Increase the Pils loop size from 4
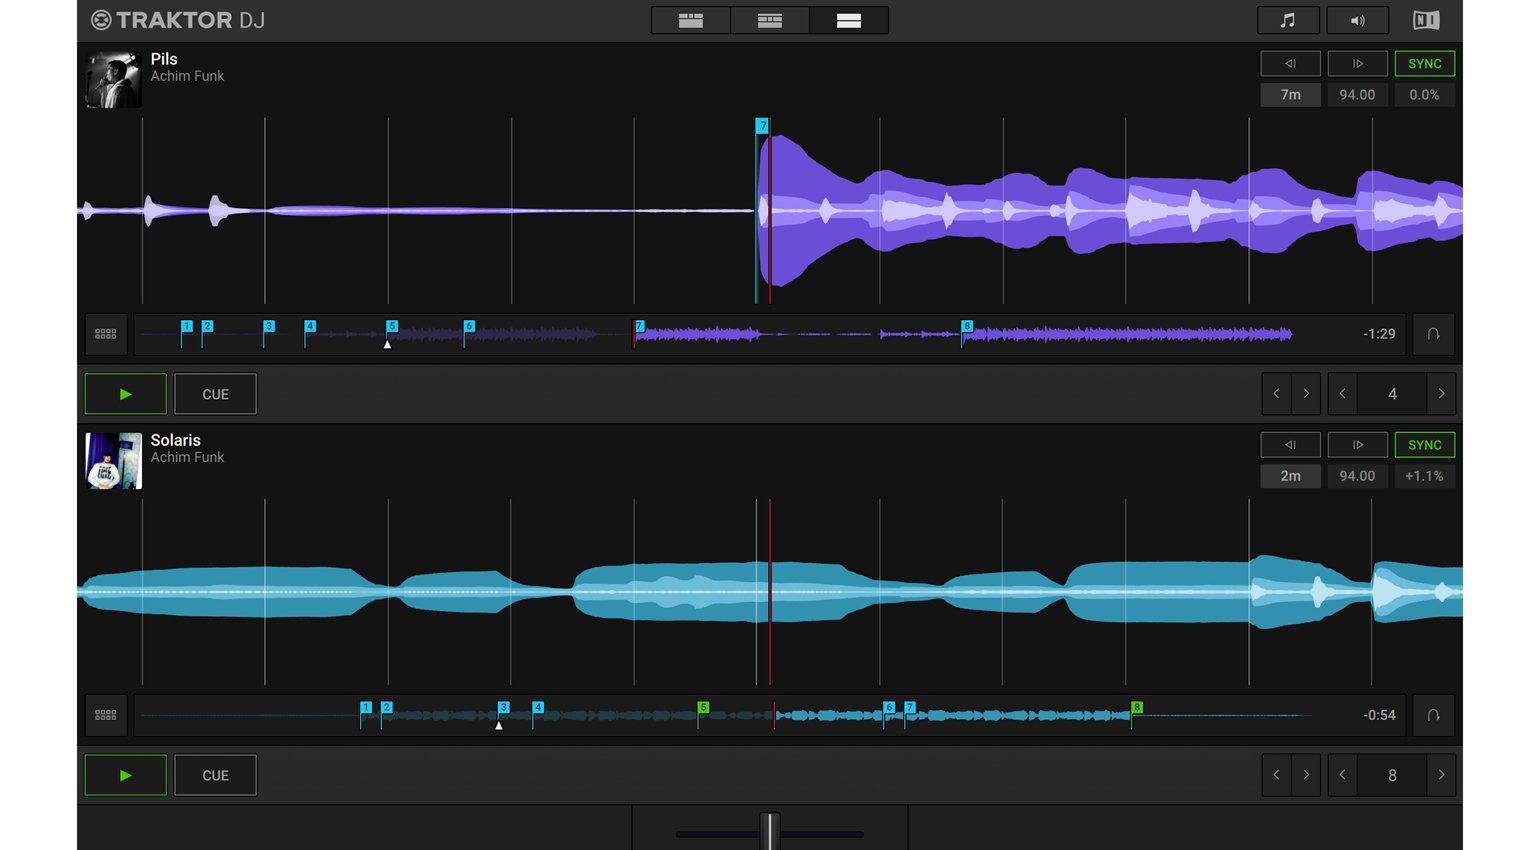1540x850 pixels. pos(1441,394)
